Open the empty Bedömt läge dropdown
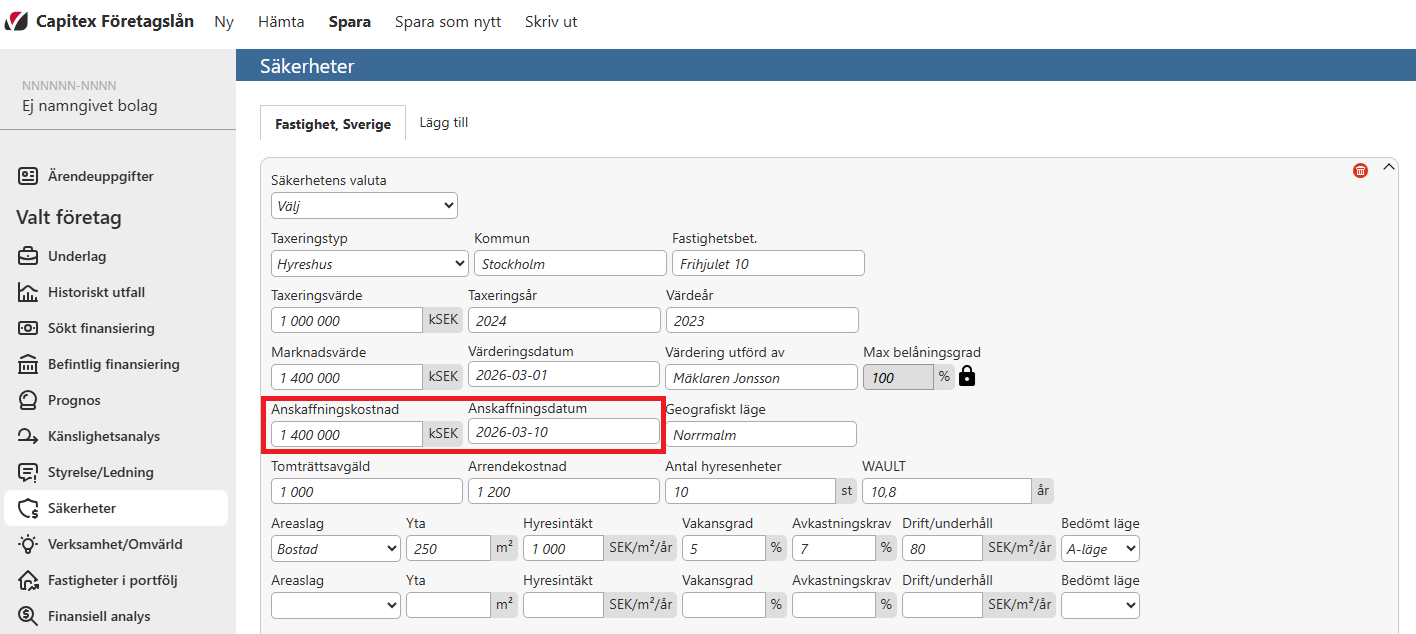The width and height of the screenshot is (1416, 634). coord(1100,604)
